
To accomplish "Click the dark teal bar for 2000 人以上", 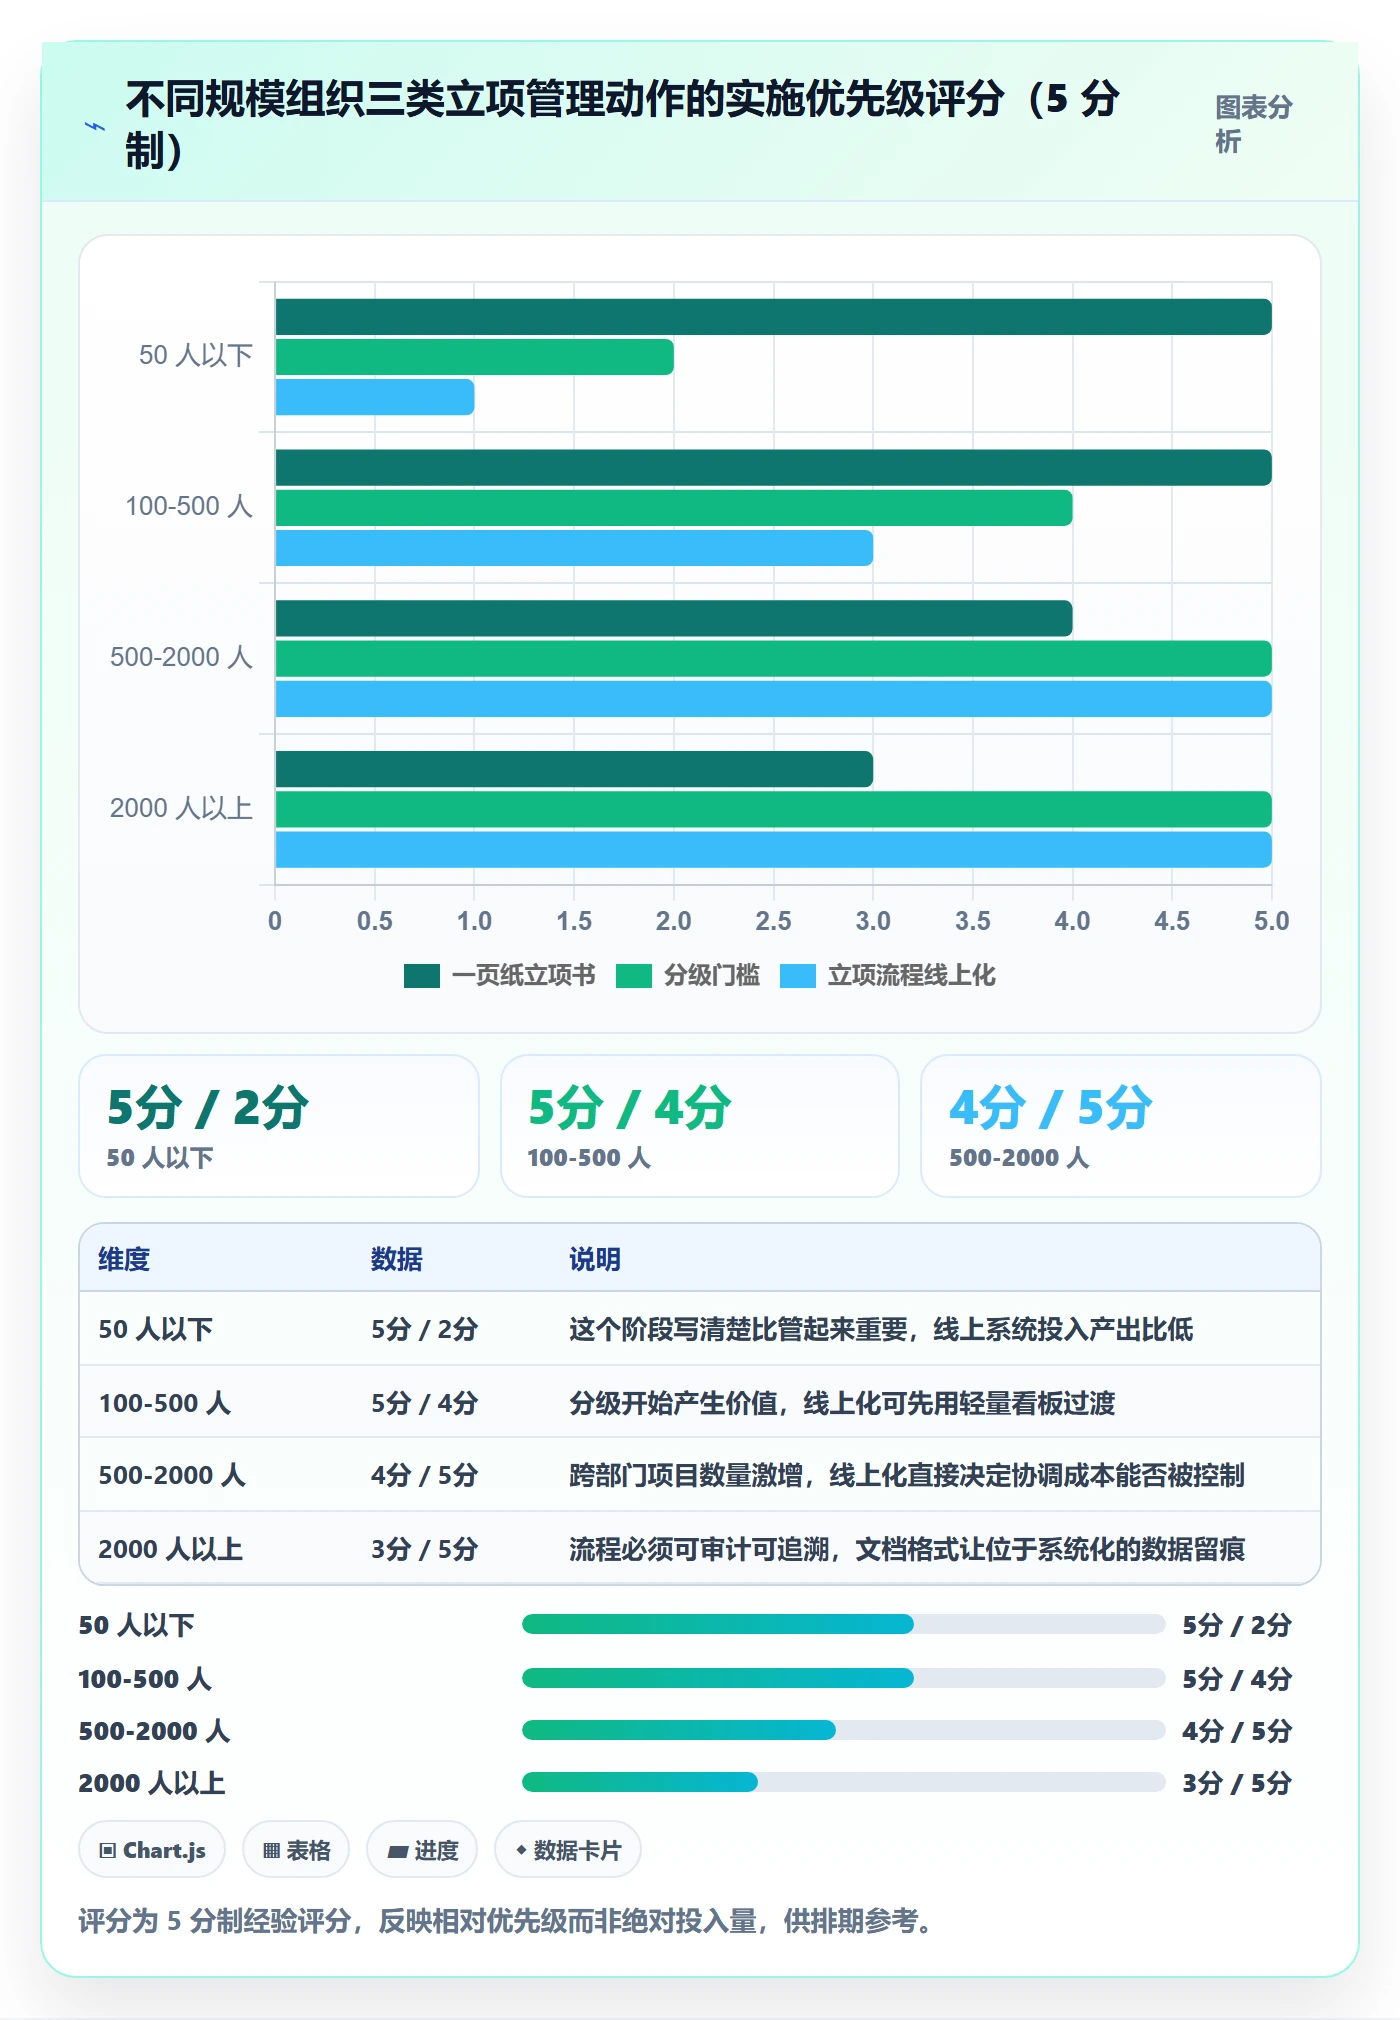I will [x=574, y=769].
